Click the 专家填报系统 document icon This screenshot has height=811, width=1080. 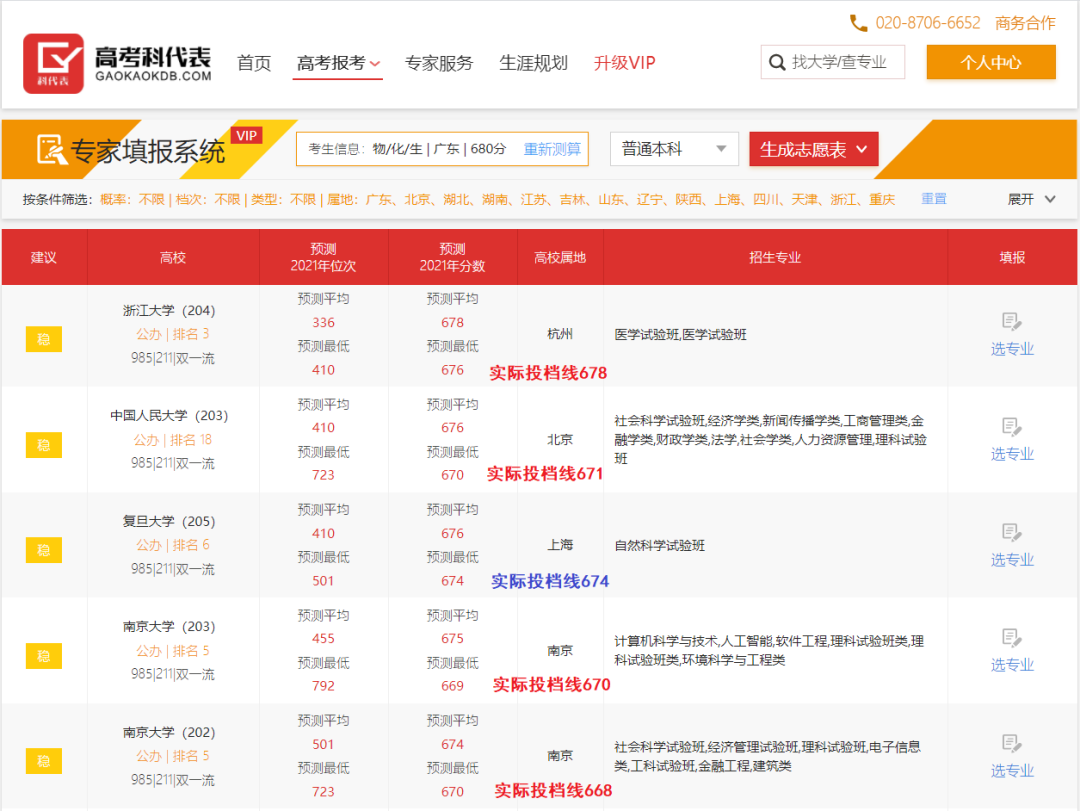click(51, 150)
